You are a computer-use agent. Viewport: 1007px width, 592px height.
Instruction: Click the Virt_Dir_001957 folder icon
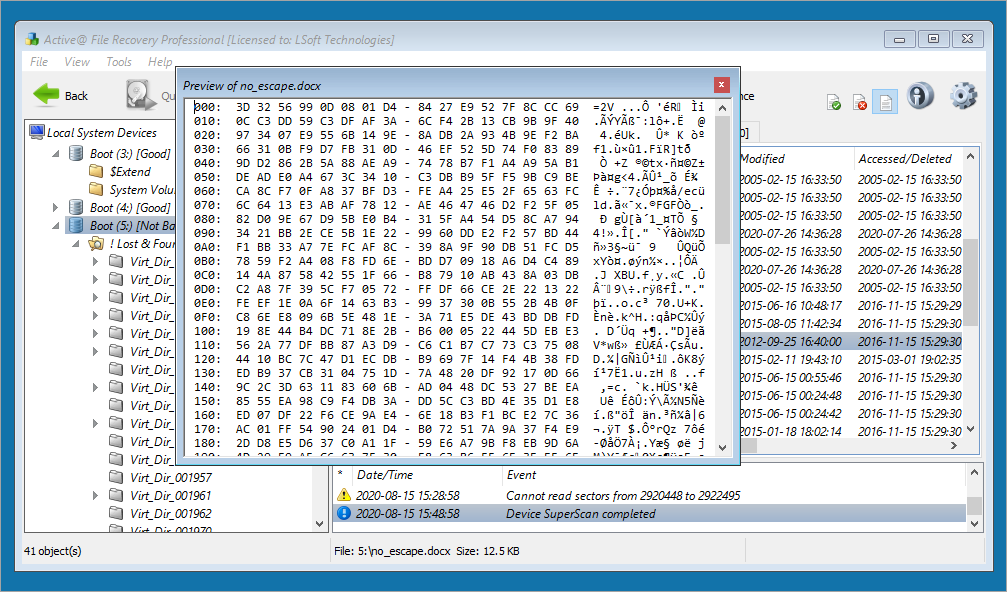[116, 477]
